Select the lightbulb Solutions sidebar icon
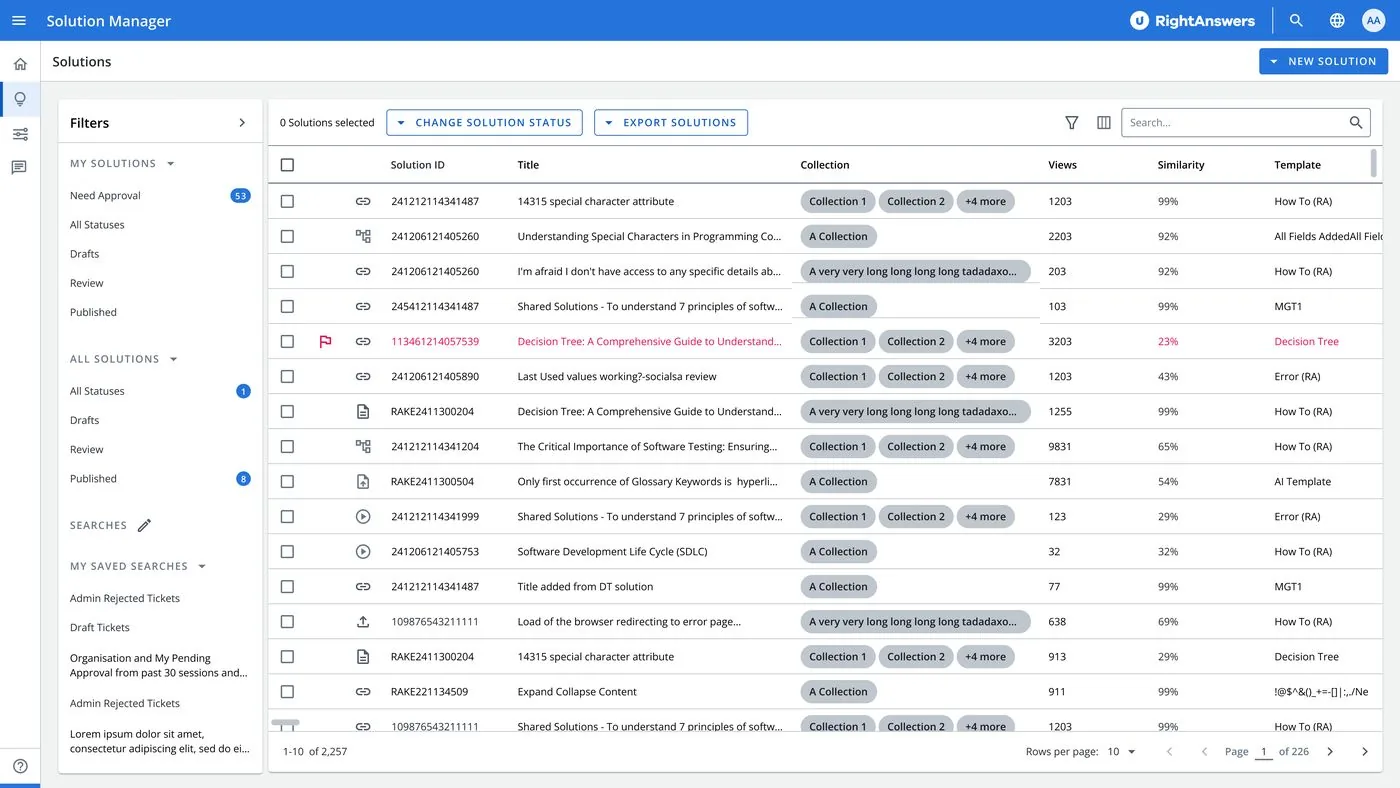Viewport: 1400px width, 788px height. [20, 99]
